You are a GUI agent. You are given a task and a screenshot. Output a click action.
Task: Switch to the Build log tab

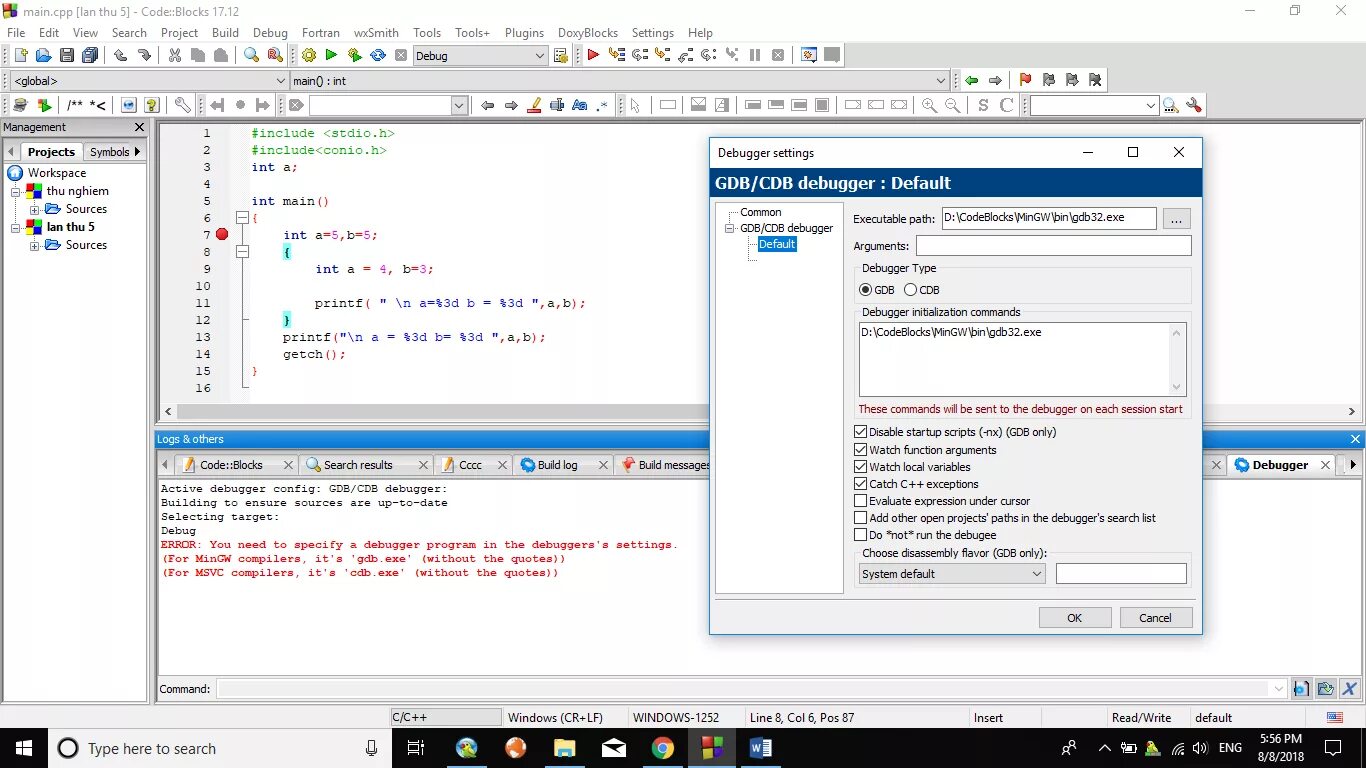coord(557,465)
